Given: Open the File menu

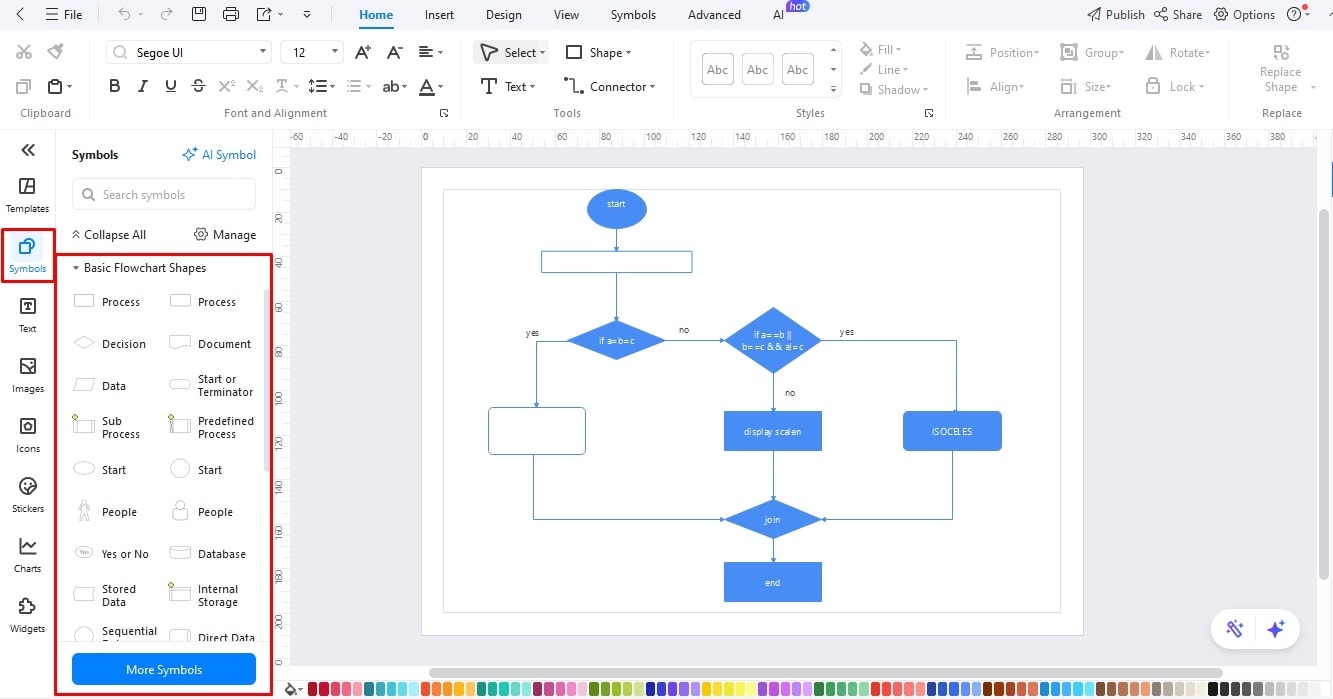Looking at the screenshot, I should pyautogui.click(x=63, y=15).
